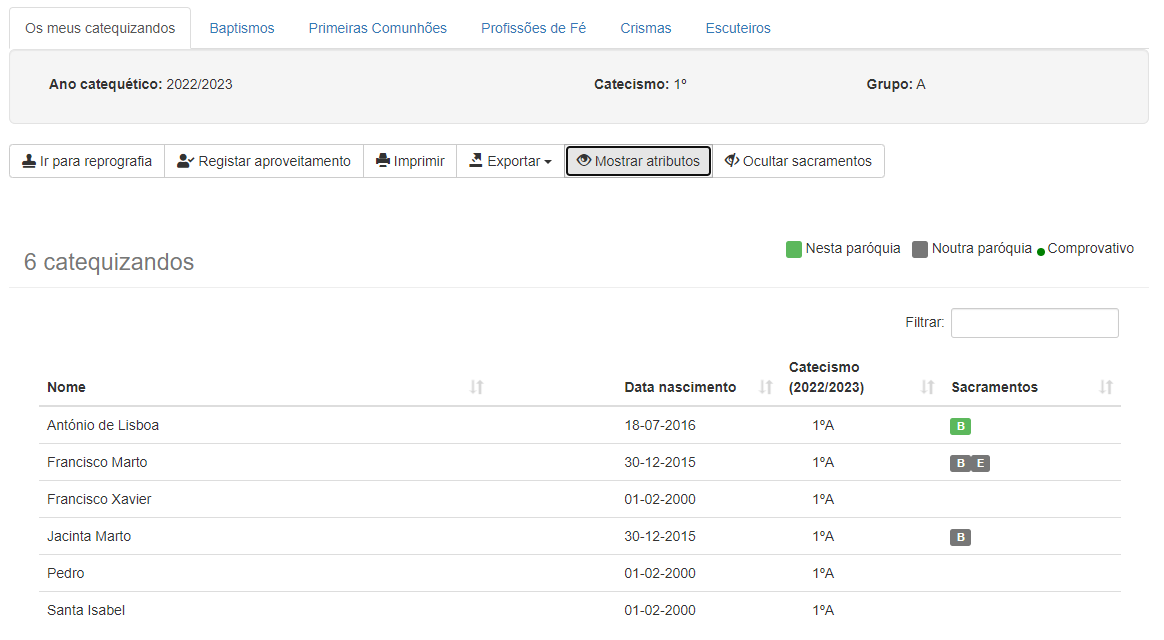Click the person-check icon on Registar aproveitamento

pyautogui.click(x=184, y=160)
